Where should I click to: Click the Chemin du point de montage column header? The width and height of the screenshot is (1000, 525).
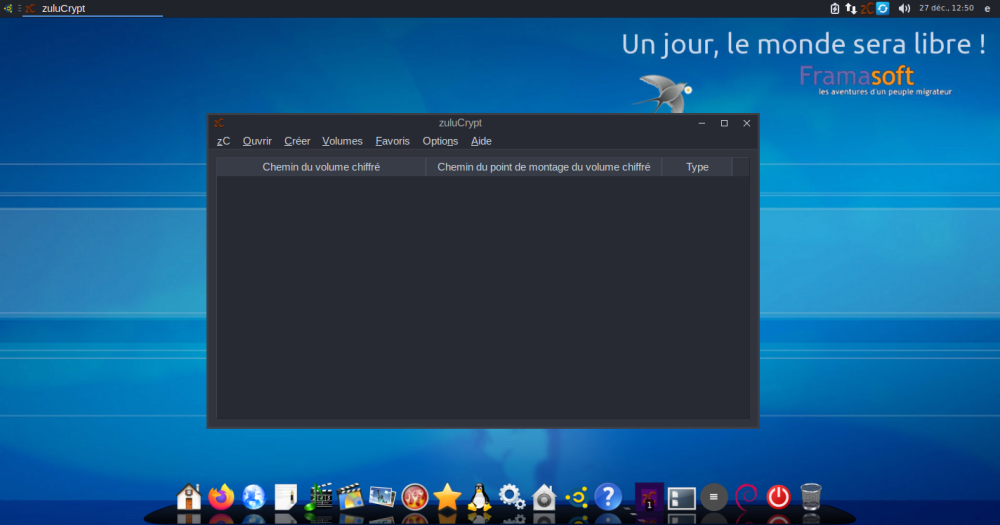pos(543,167)
